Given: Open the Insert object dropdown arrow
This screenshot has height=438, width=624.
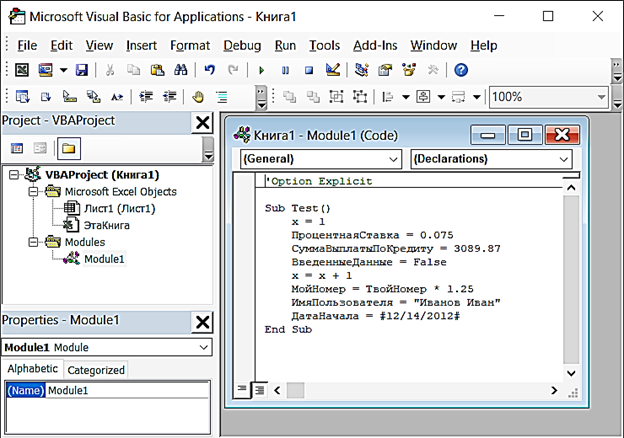Looking at the screenshot, I should [63, 70].
